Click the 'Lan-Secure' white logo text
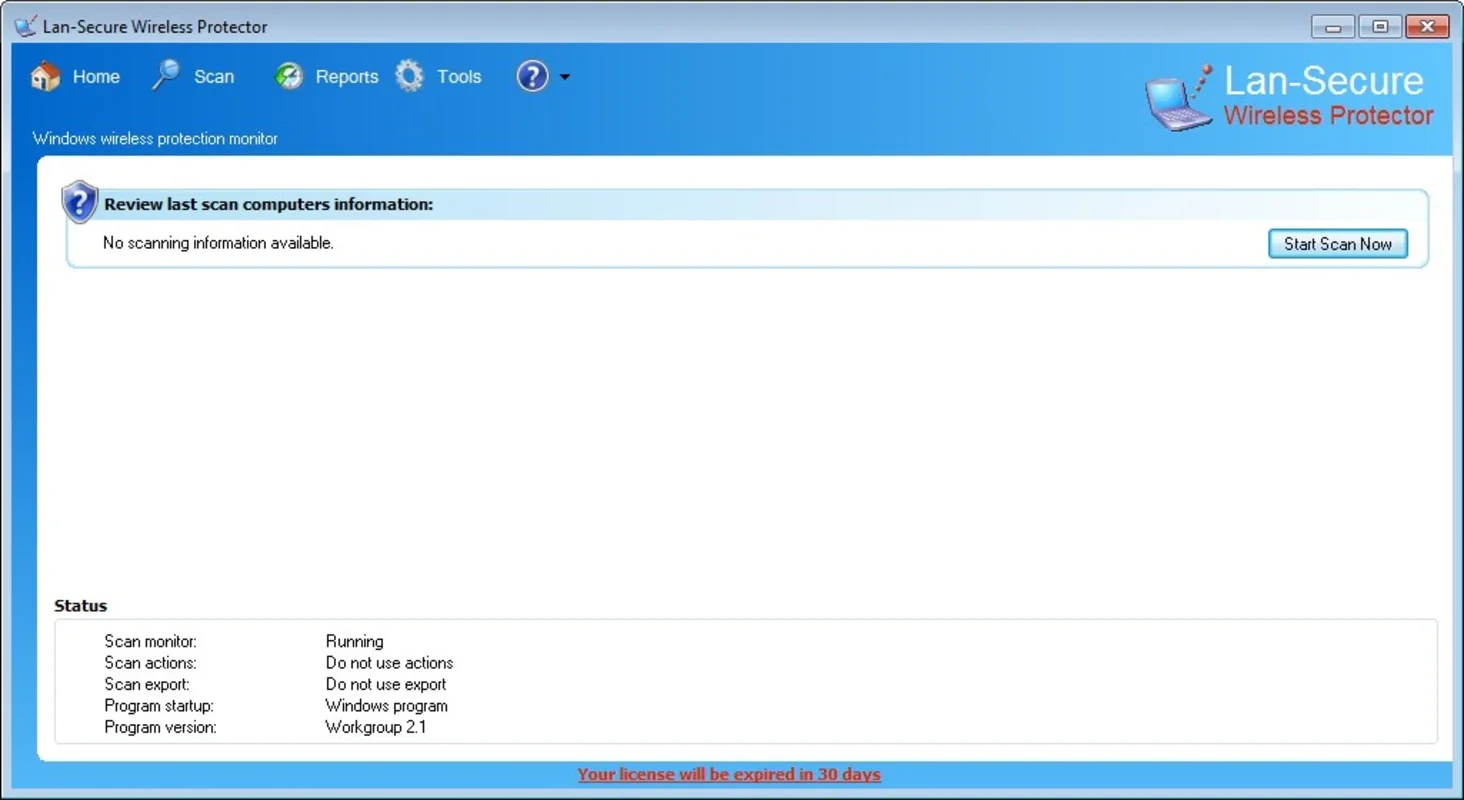 [1324, 81]
